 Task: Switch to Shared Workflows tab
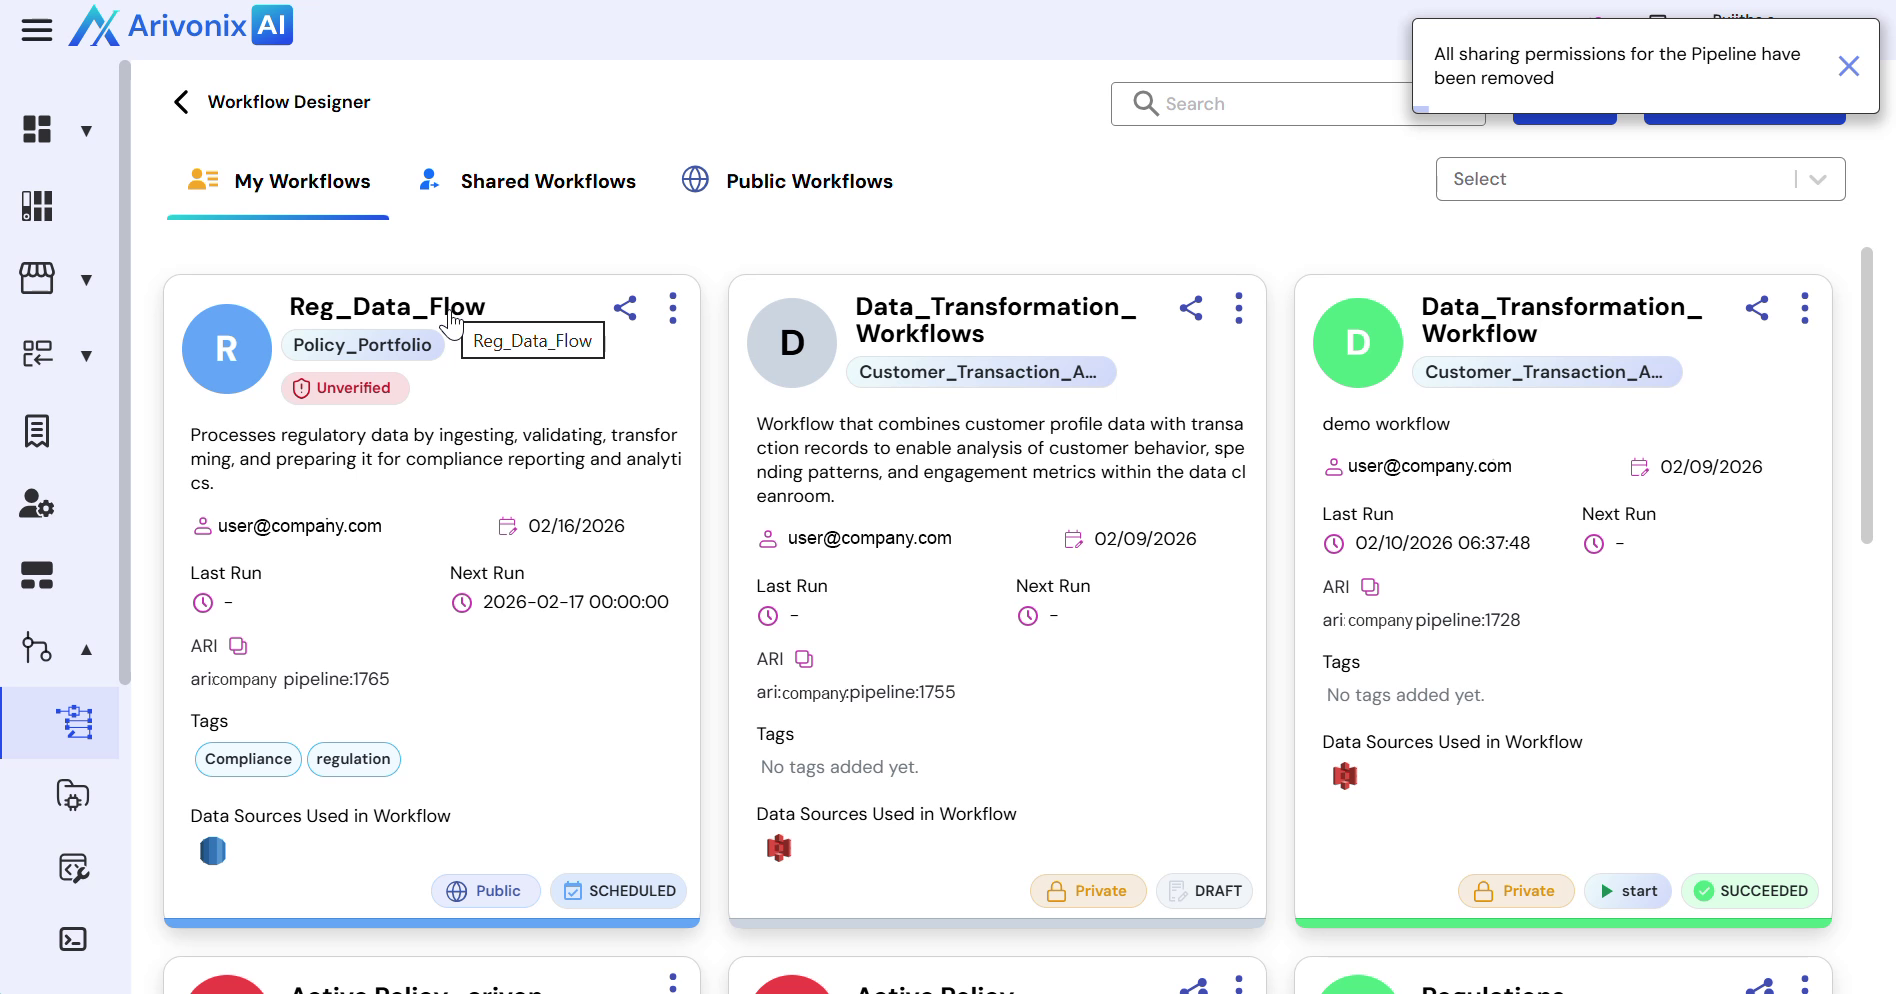527,181
